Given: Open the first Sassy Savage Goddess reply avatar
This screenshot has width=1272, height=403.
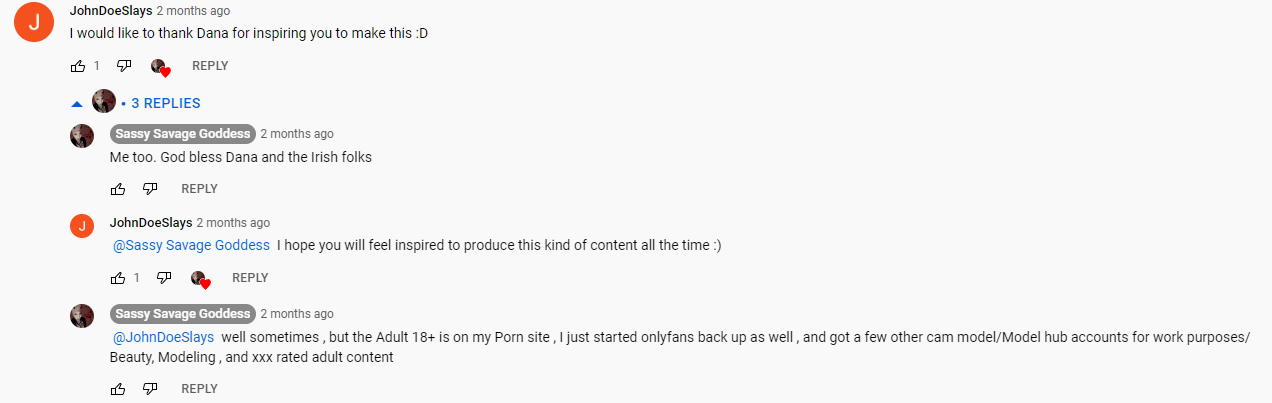Looking at the screenshot, I should coord(82,136).
